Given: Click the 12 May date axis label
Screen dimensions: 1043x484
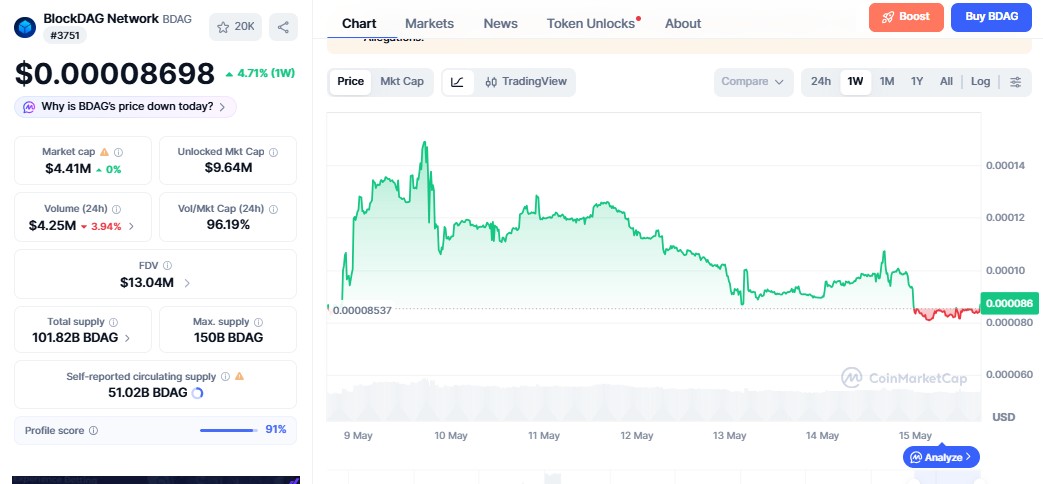Looking at the screenshot, I should [637, 435].
